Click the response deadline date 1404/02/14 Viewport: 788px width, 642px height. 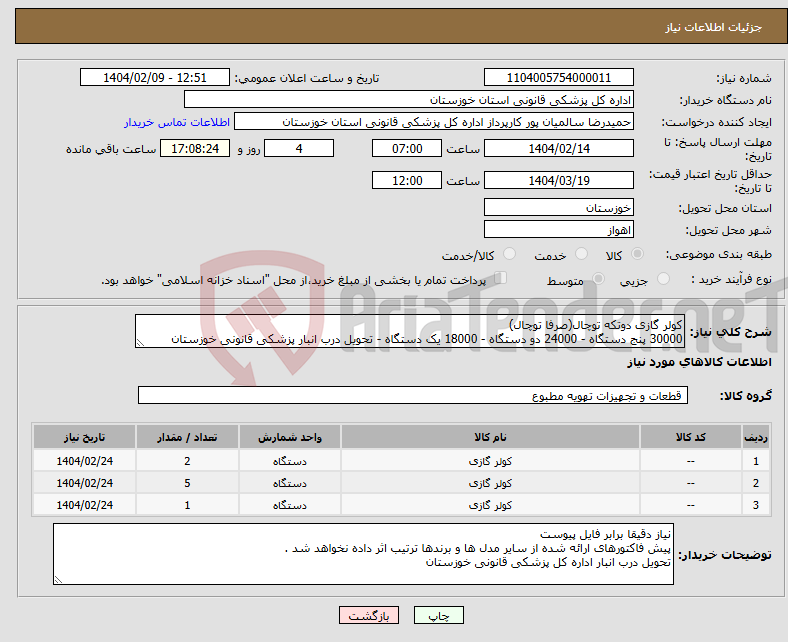click(x=559, y=148)
